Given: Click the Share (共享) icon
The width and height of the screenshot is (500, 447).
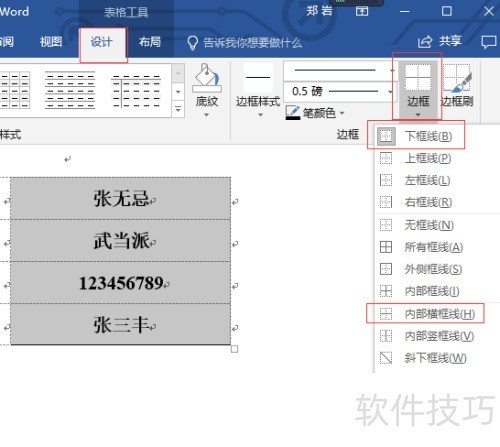Looking at the screenshot, I should pyautogui.click(x=425, y=42).
